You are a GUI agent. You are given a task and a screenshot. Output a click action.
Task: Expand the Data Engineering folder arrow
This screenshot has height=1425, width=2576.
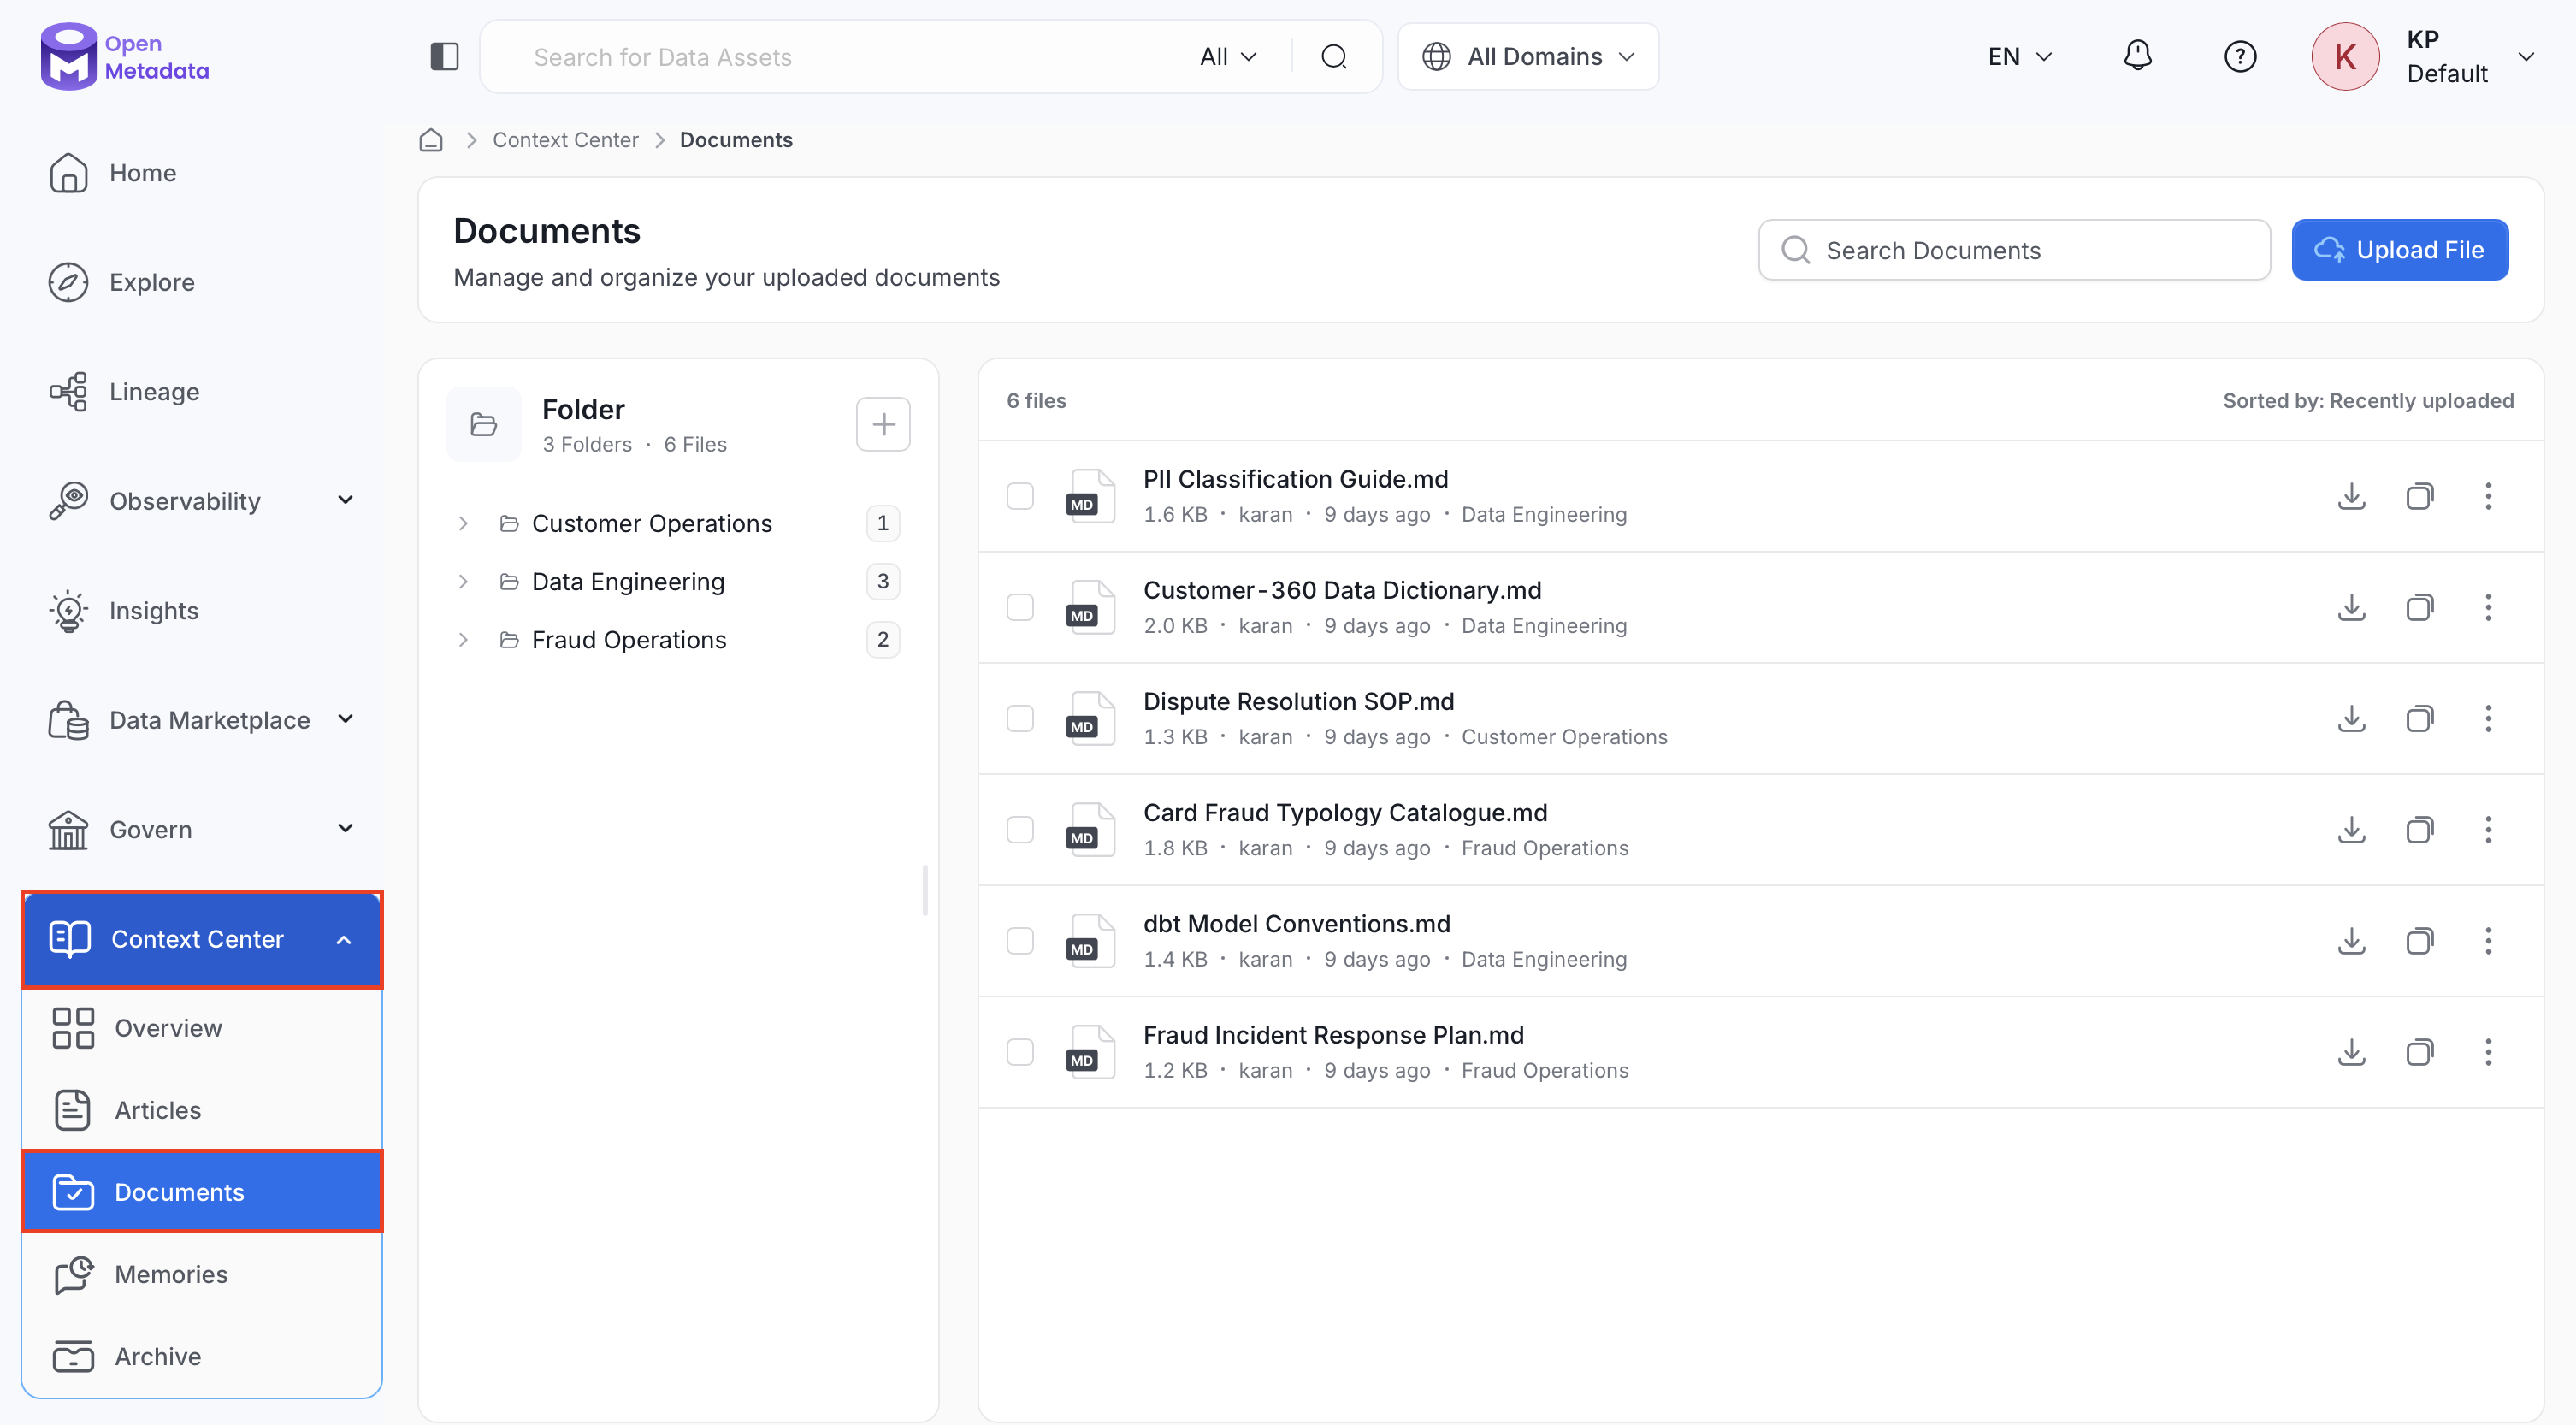[463, 581]
